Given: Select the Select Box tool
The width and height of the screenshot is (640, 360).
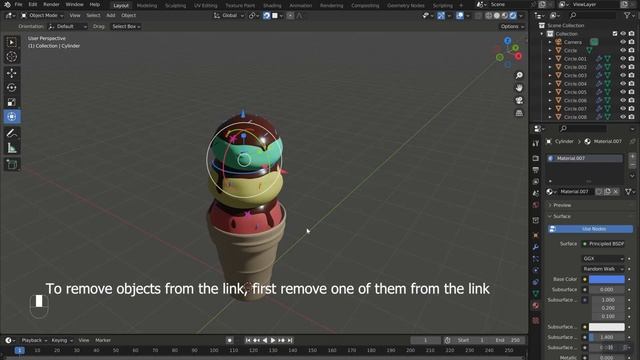Looking at the screenshot, I should (x=11, y=42).
